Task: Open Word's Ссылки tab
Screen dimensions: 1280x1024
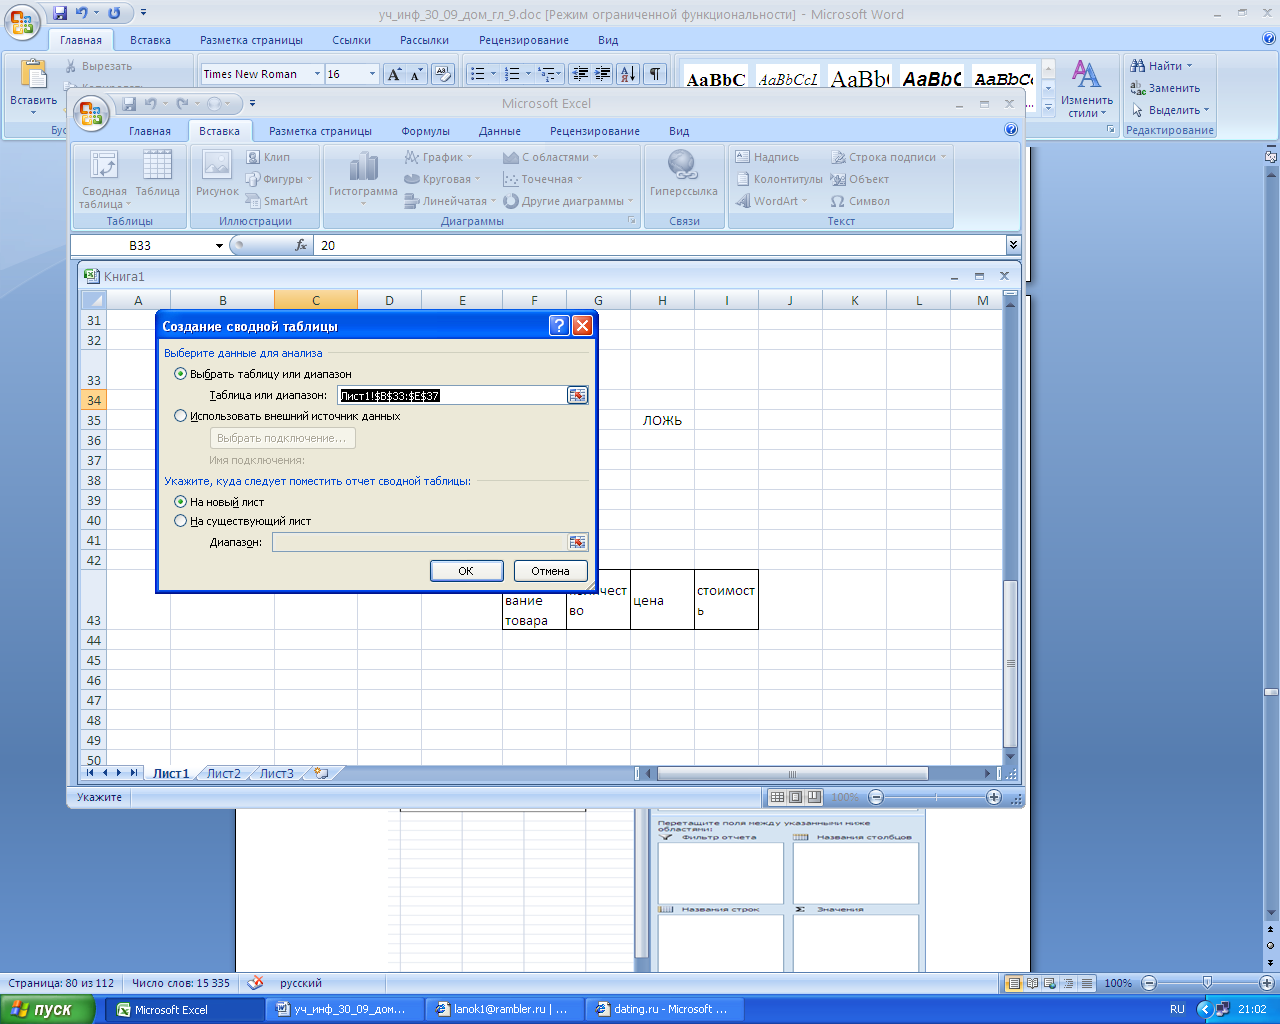Action: click(352, 40)
